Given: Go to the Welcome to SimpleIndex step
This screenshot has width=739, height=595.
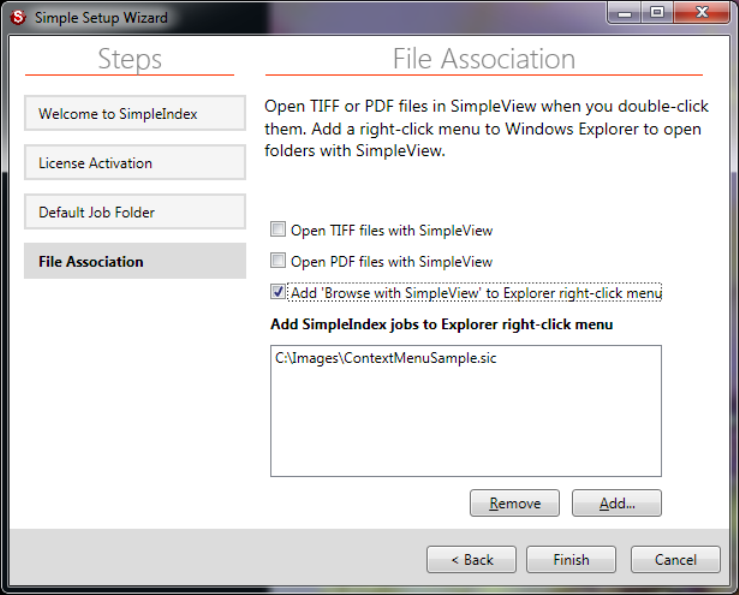Looking at the screenshot, I should 135,113.
